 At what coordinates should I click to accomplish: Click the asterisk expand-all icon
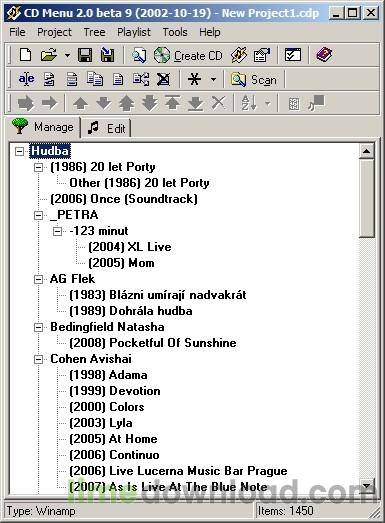point(194,79)
